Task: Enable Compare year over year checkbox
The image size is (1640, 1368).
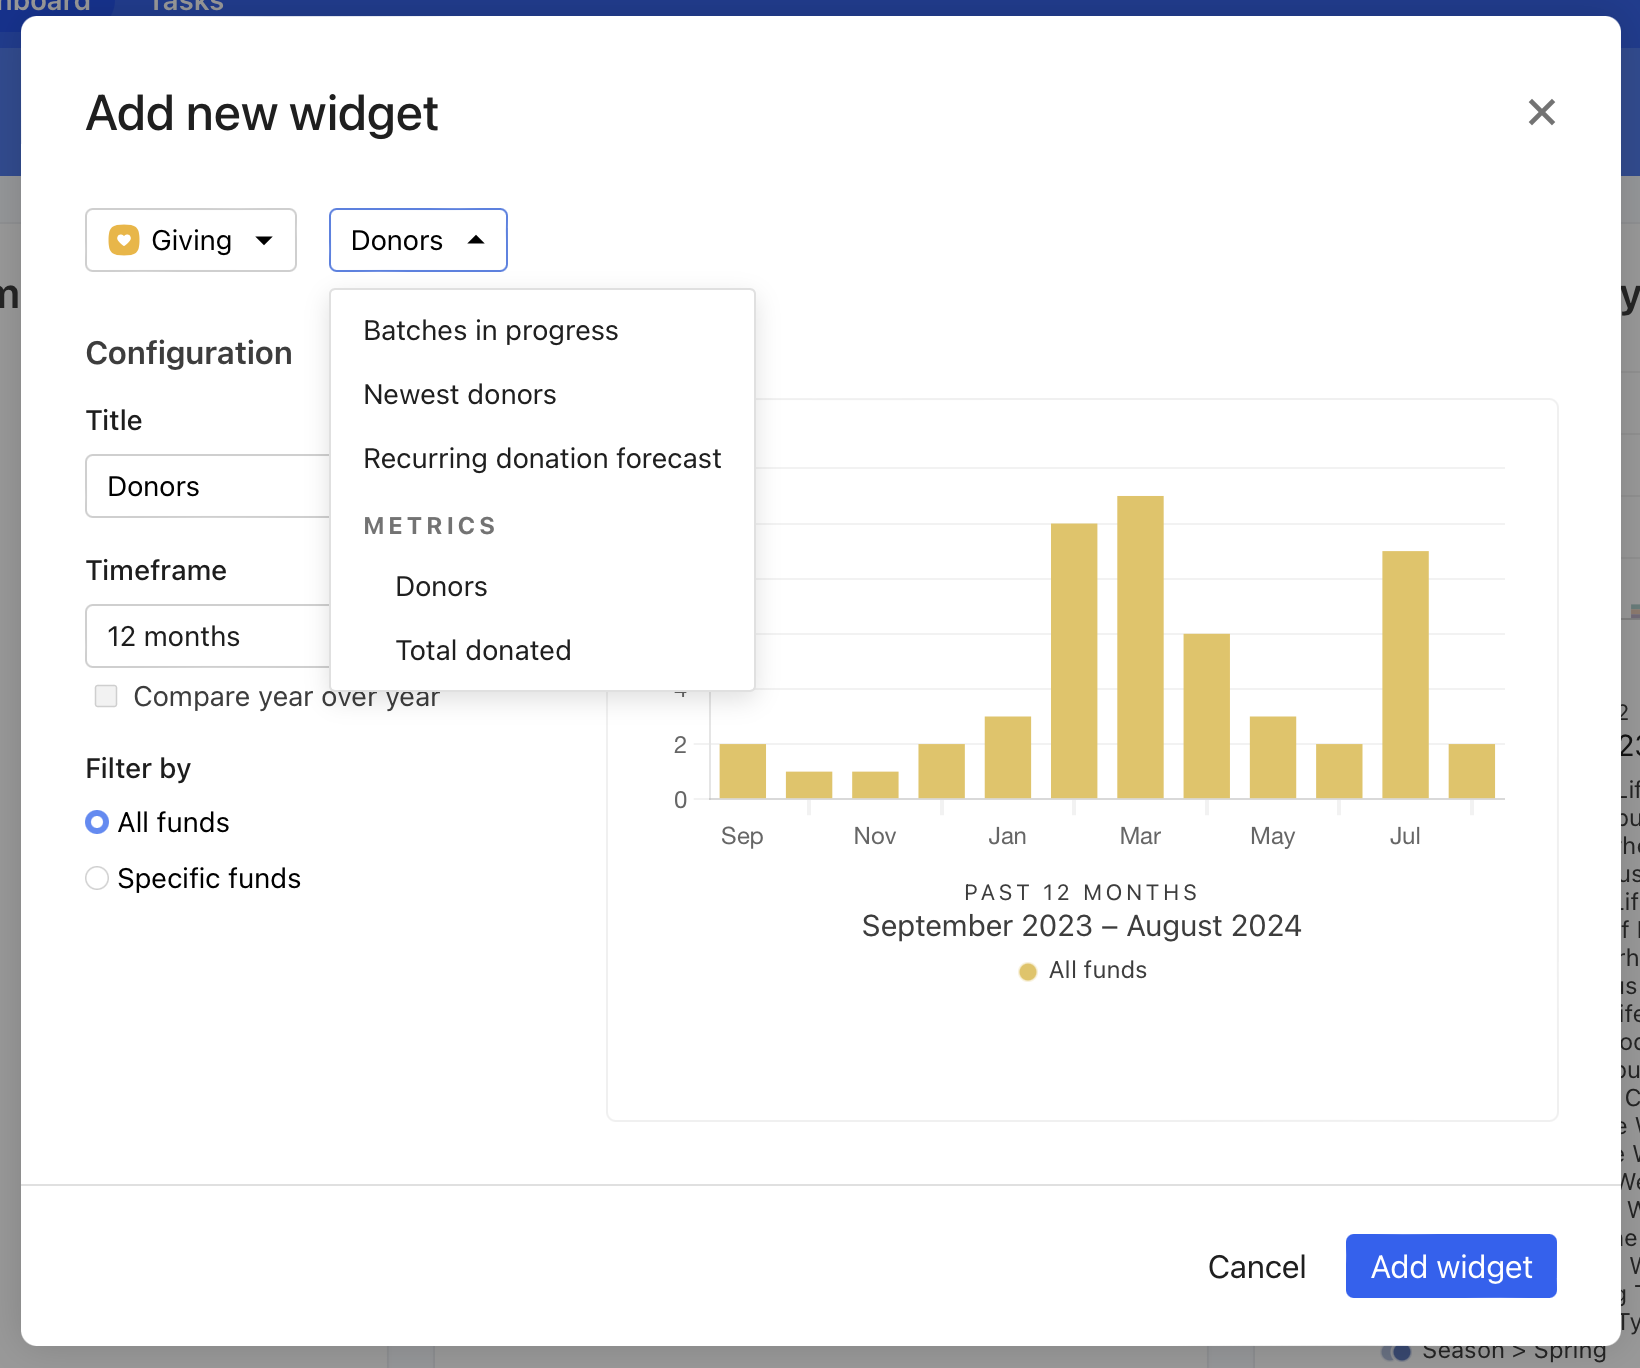Action: coord(106,696)
